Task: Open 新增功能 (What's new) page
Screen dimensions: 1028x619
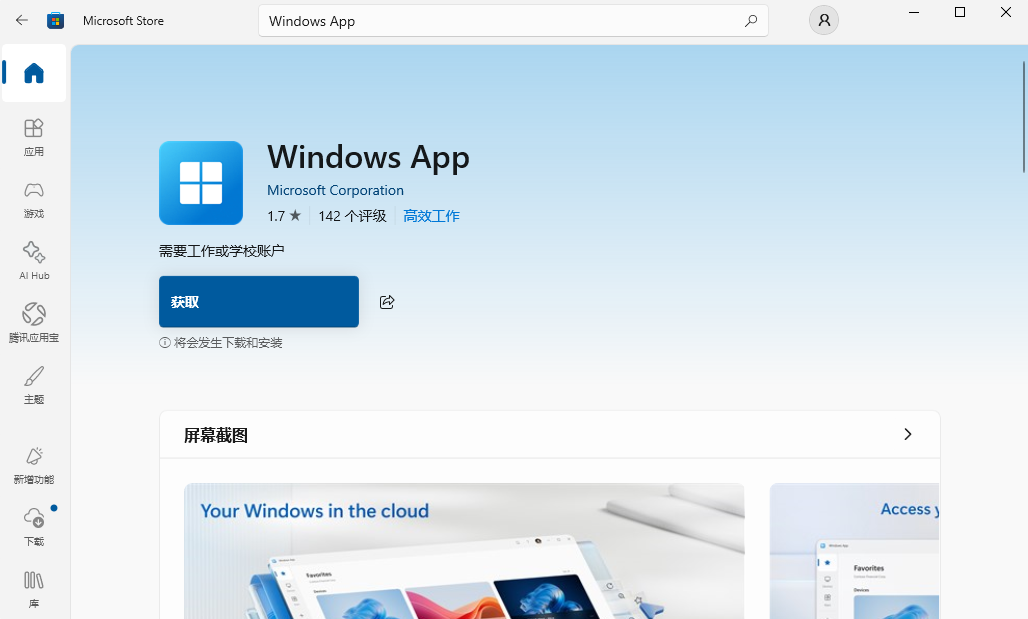Action: (x=34, y=465)
